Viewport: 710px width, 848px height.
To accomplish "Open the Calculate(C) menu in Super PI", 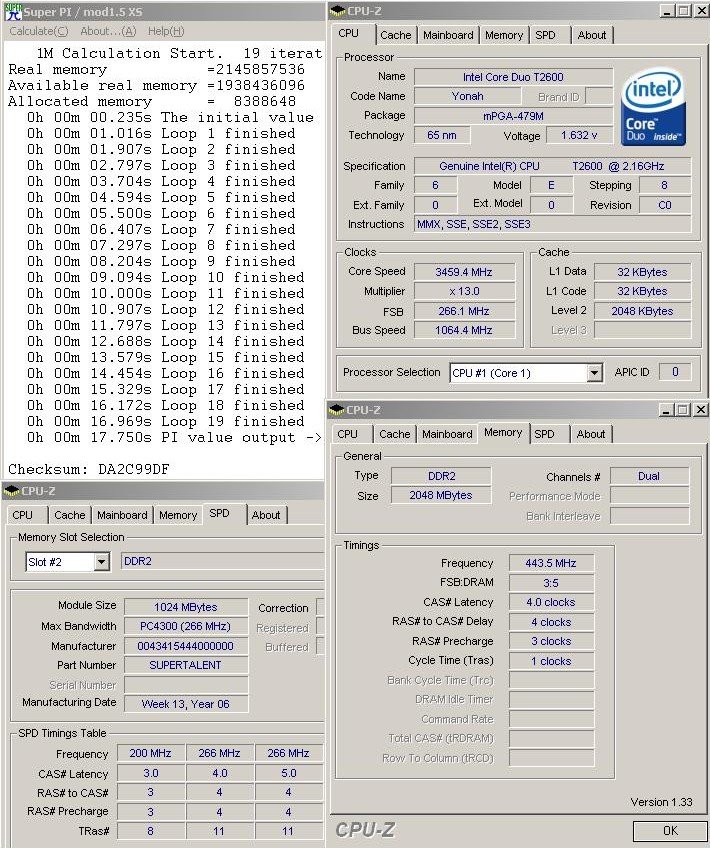I will (39, 31).
